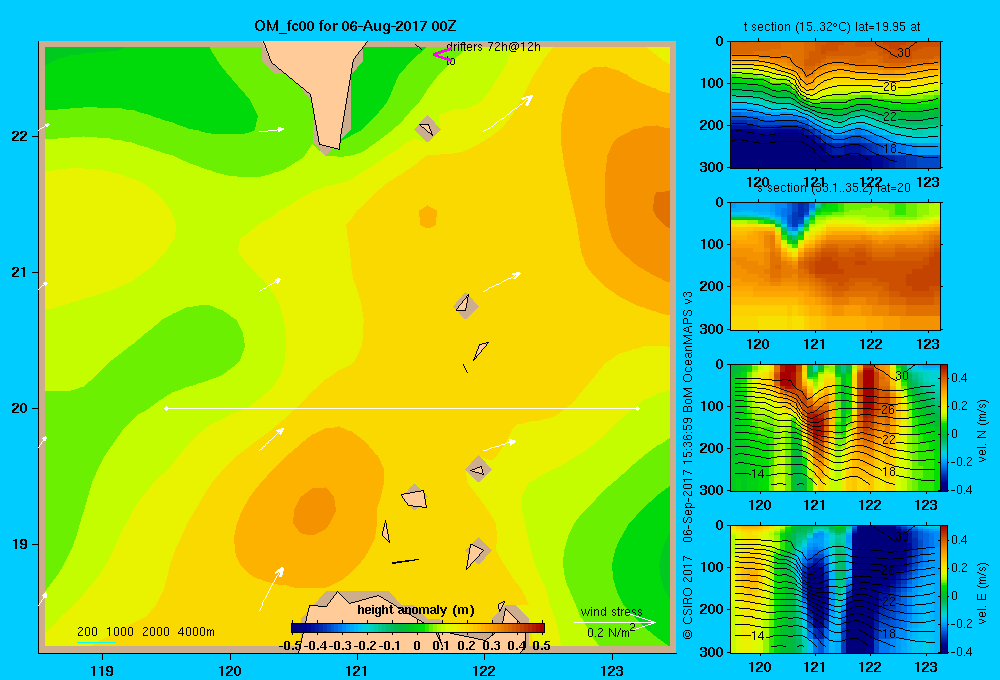Click longitude tick label 122 on main map
This screenshot has width=1000, height=680.
coord(484,670)
